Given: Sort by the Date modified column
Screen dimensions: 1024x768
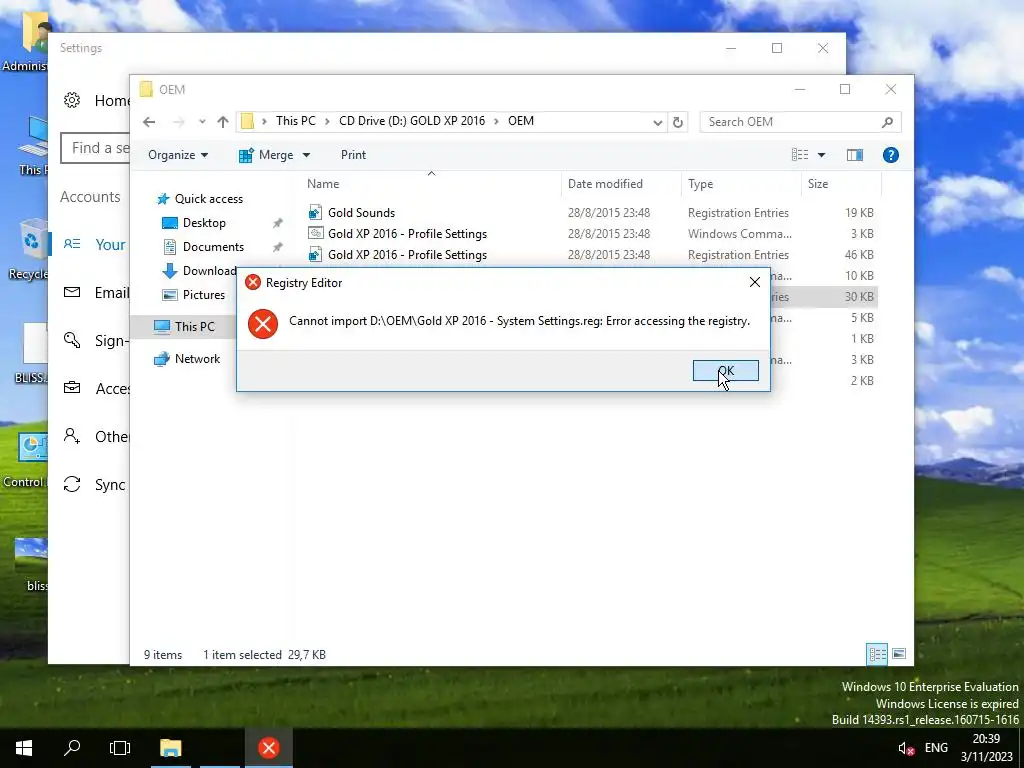Looking at the screenshot, I should coord(605,184).
